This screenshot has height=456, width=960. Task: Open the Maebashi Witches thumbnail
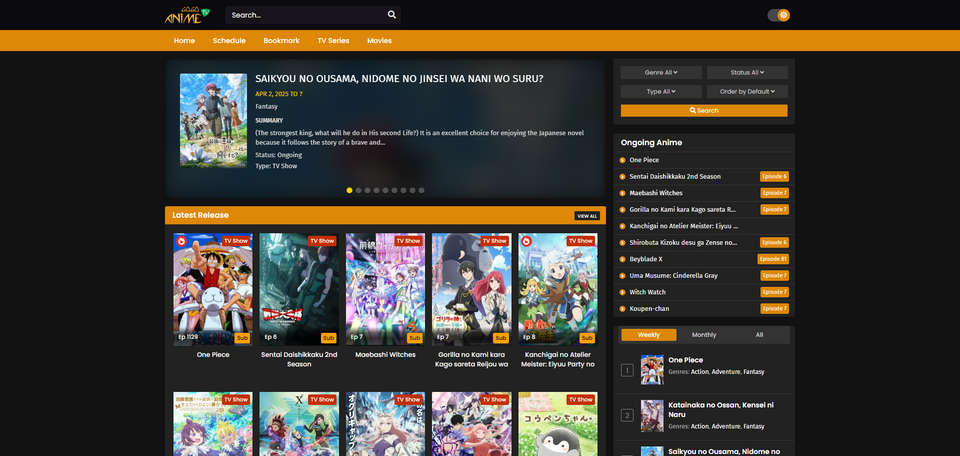tap(385, 290)
